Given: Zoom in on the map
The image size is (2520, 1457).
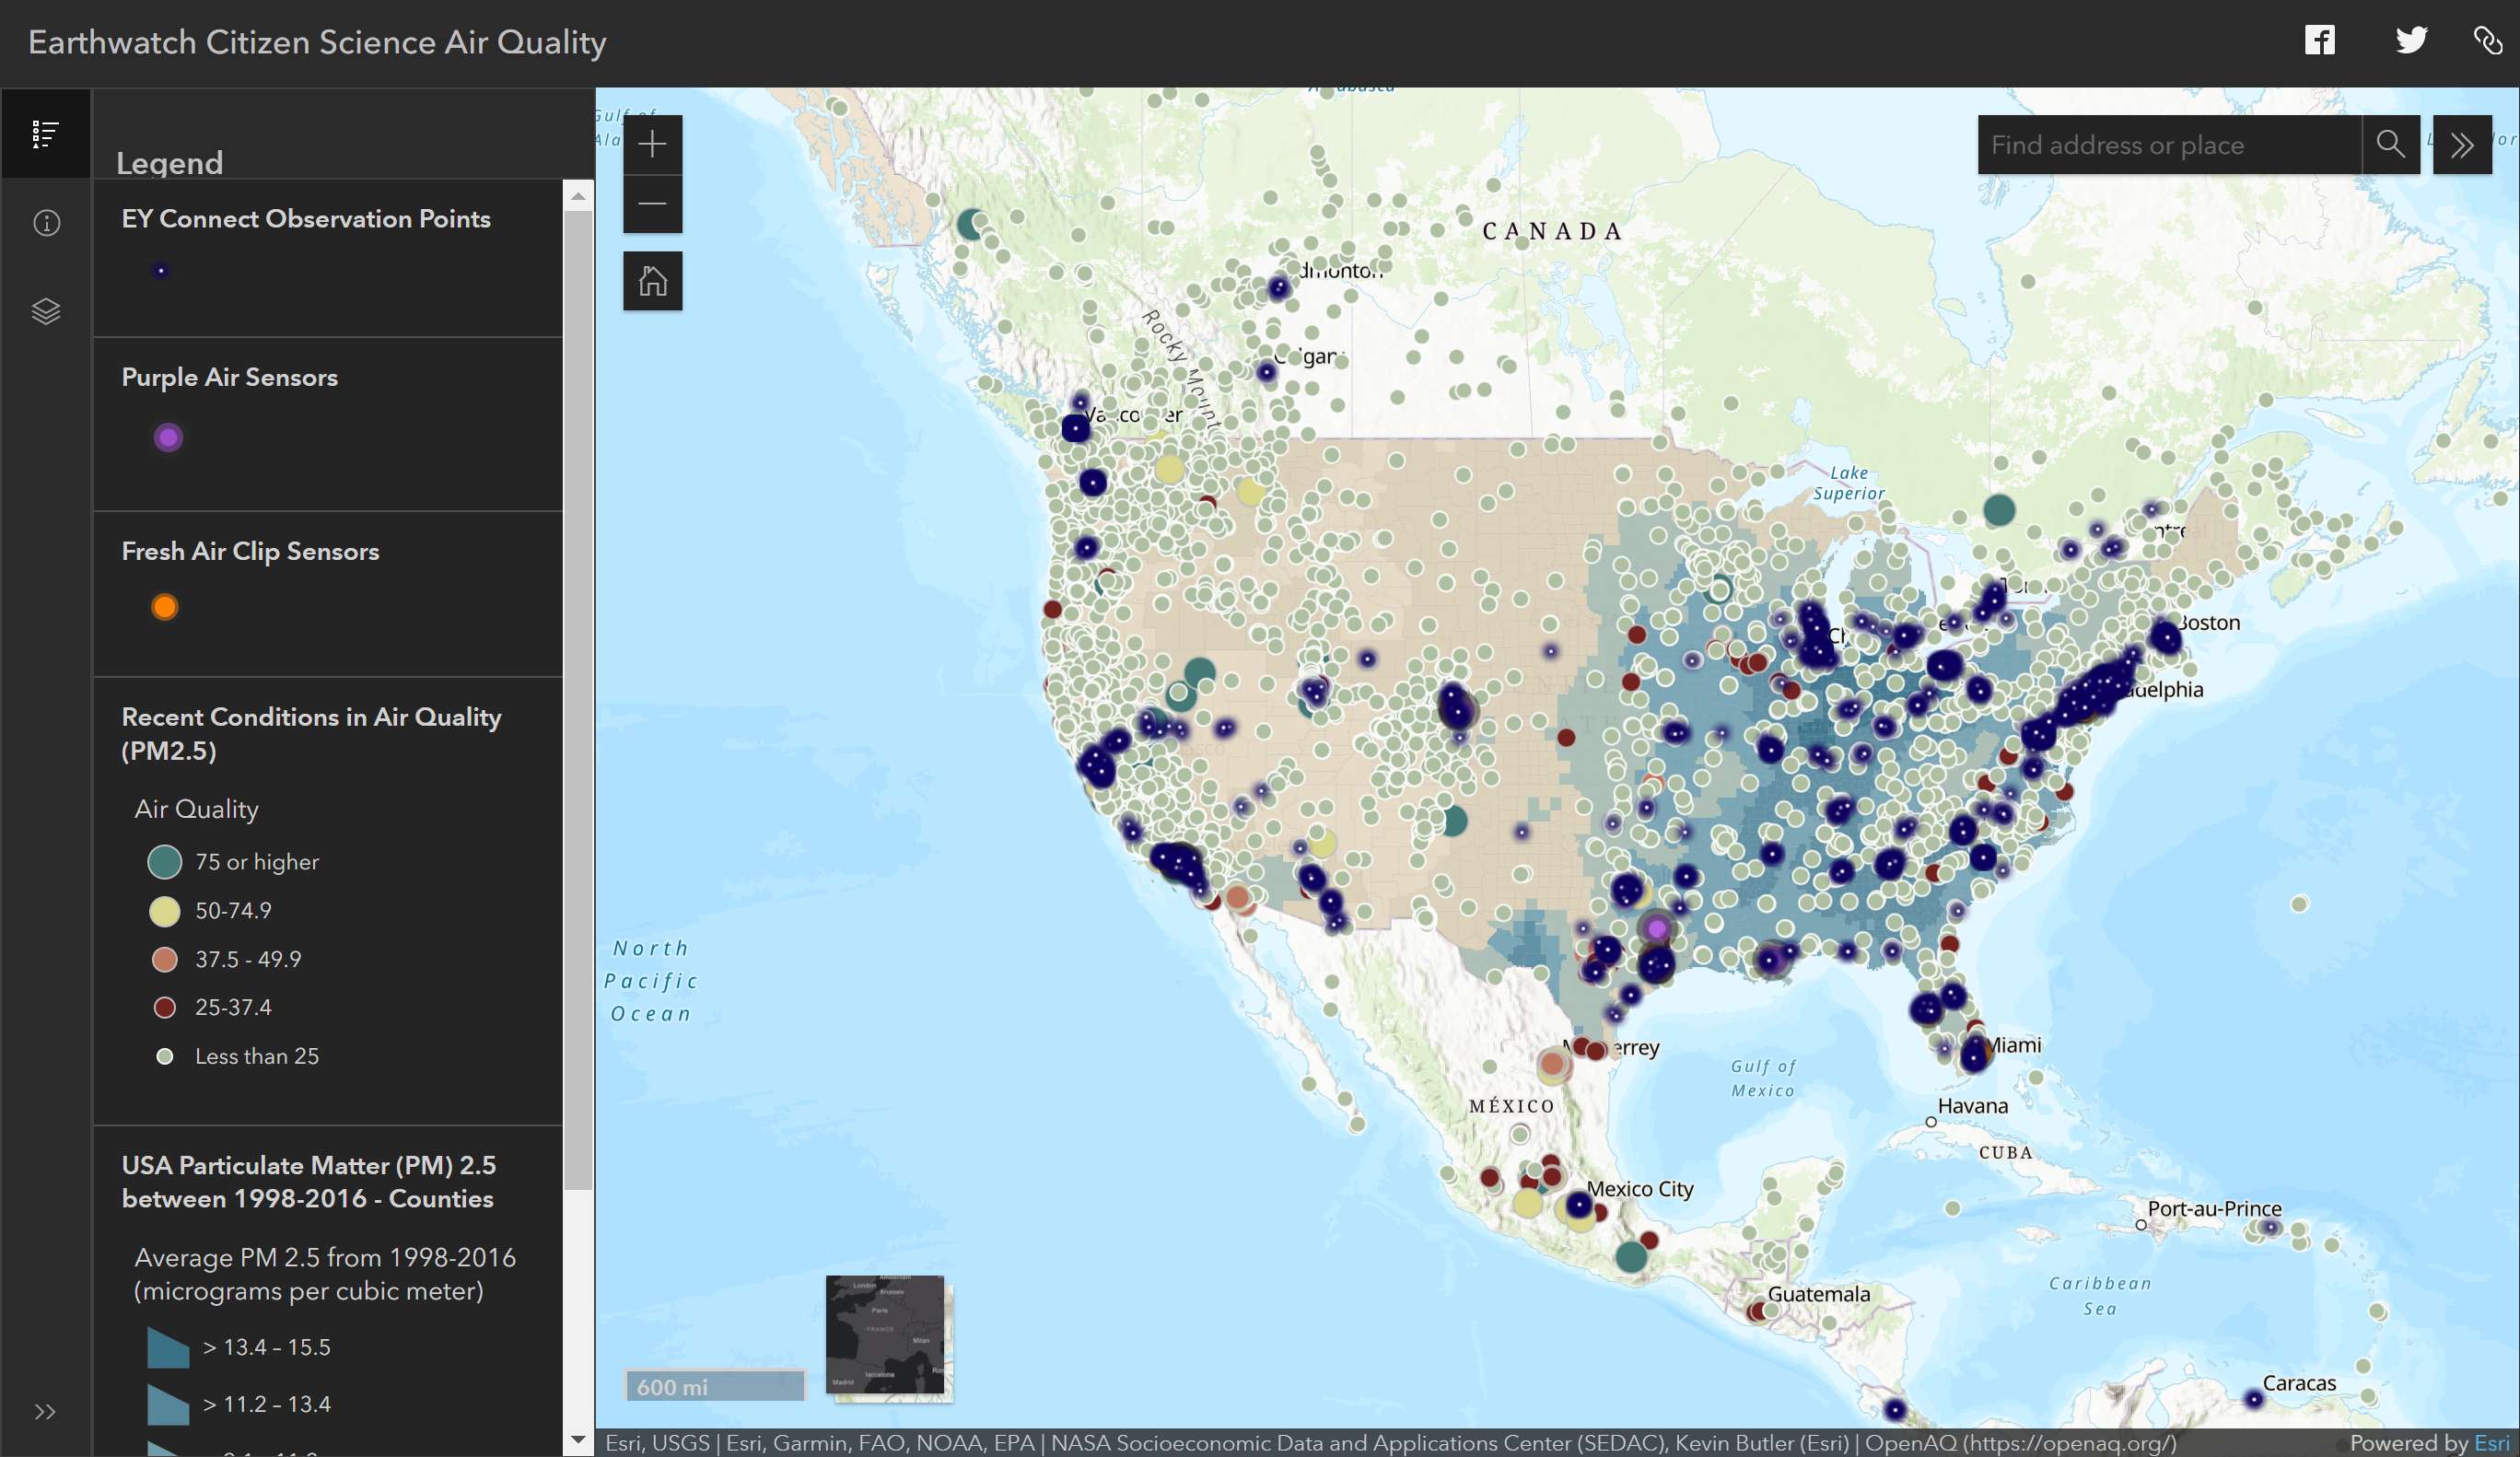Looking at the screenshot, I should pyautogui.click(x=652, y=143).
